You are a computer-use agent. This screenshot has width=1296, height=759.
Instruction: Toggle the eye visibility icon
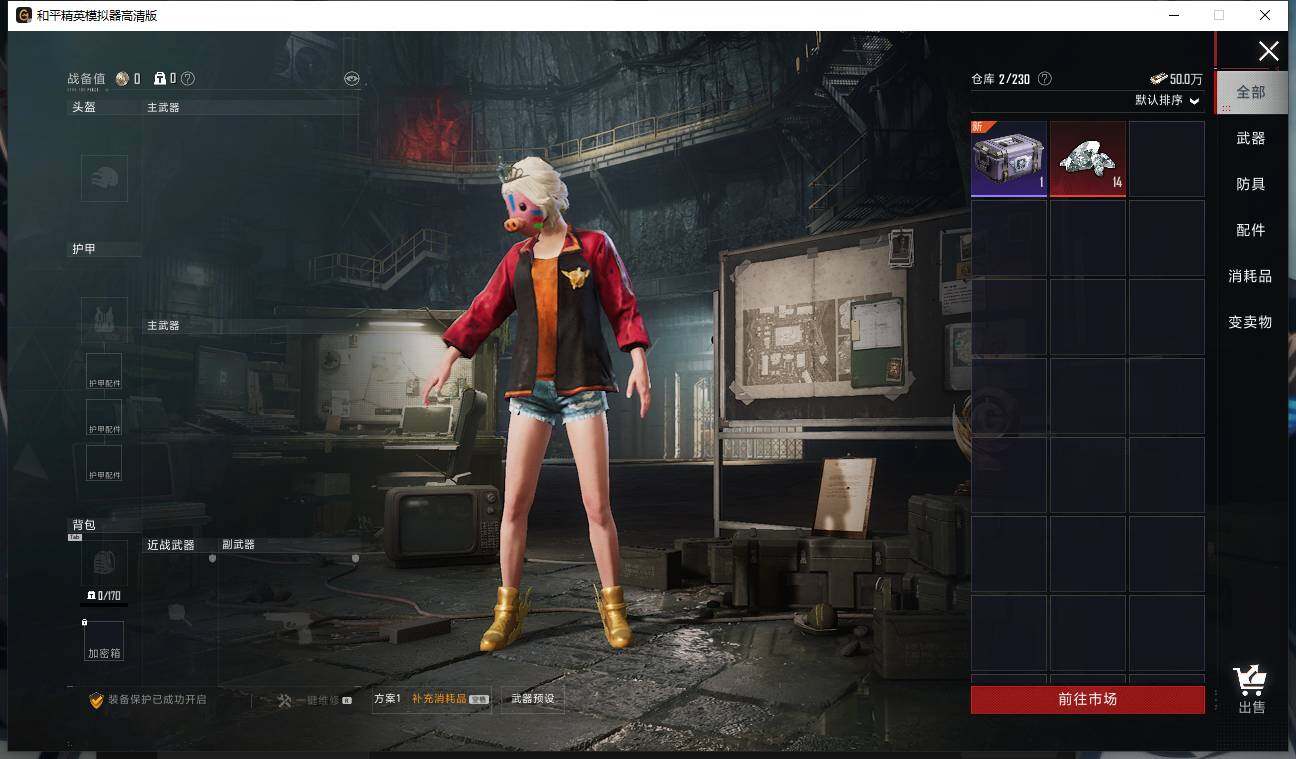tap(351, 79)
